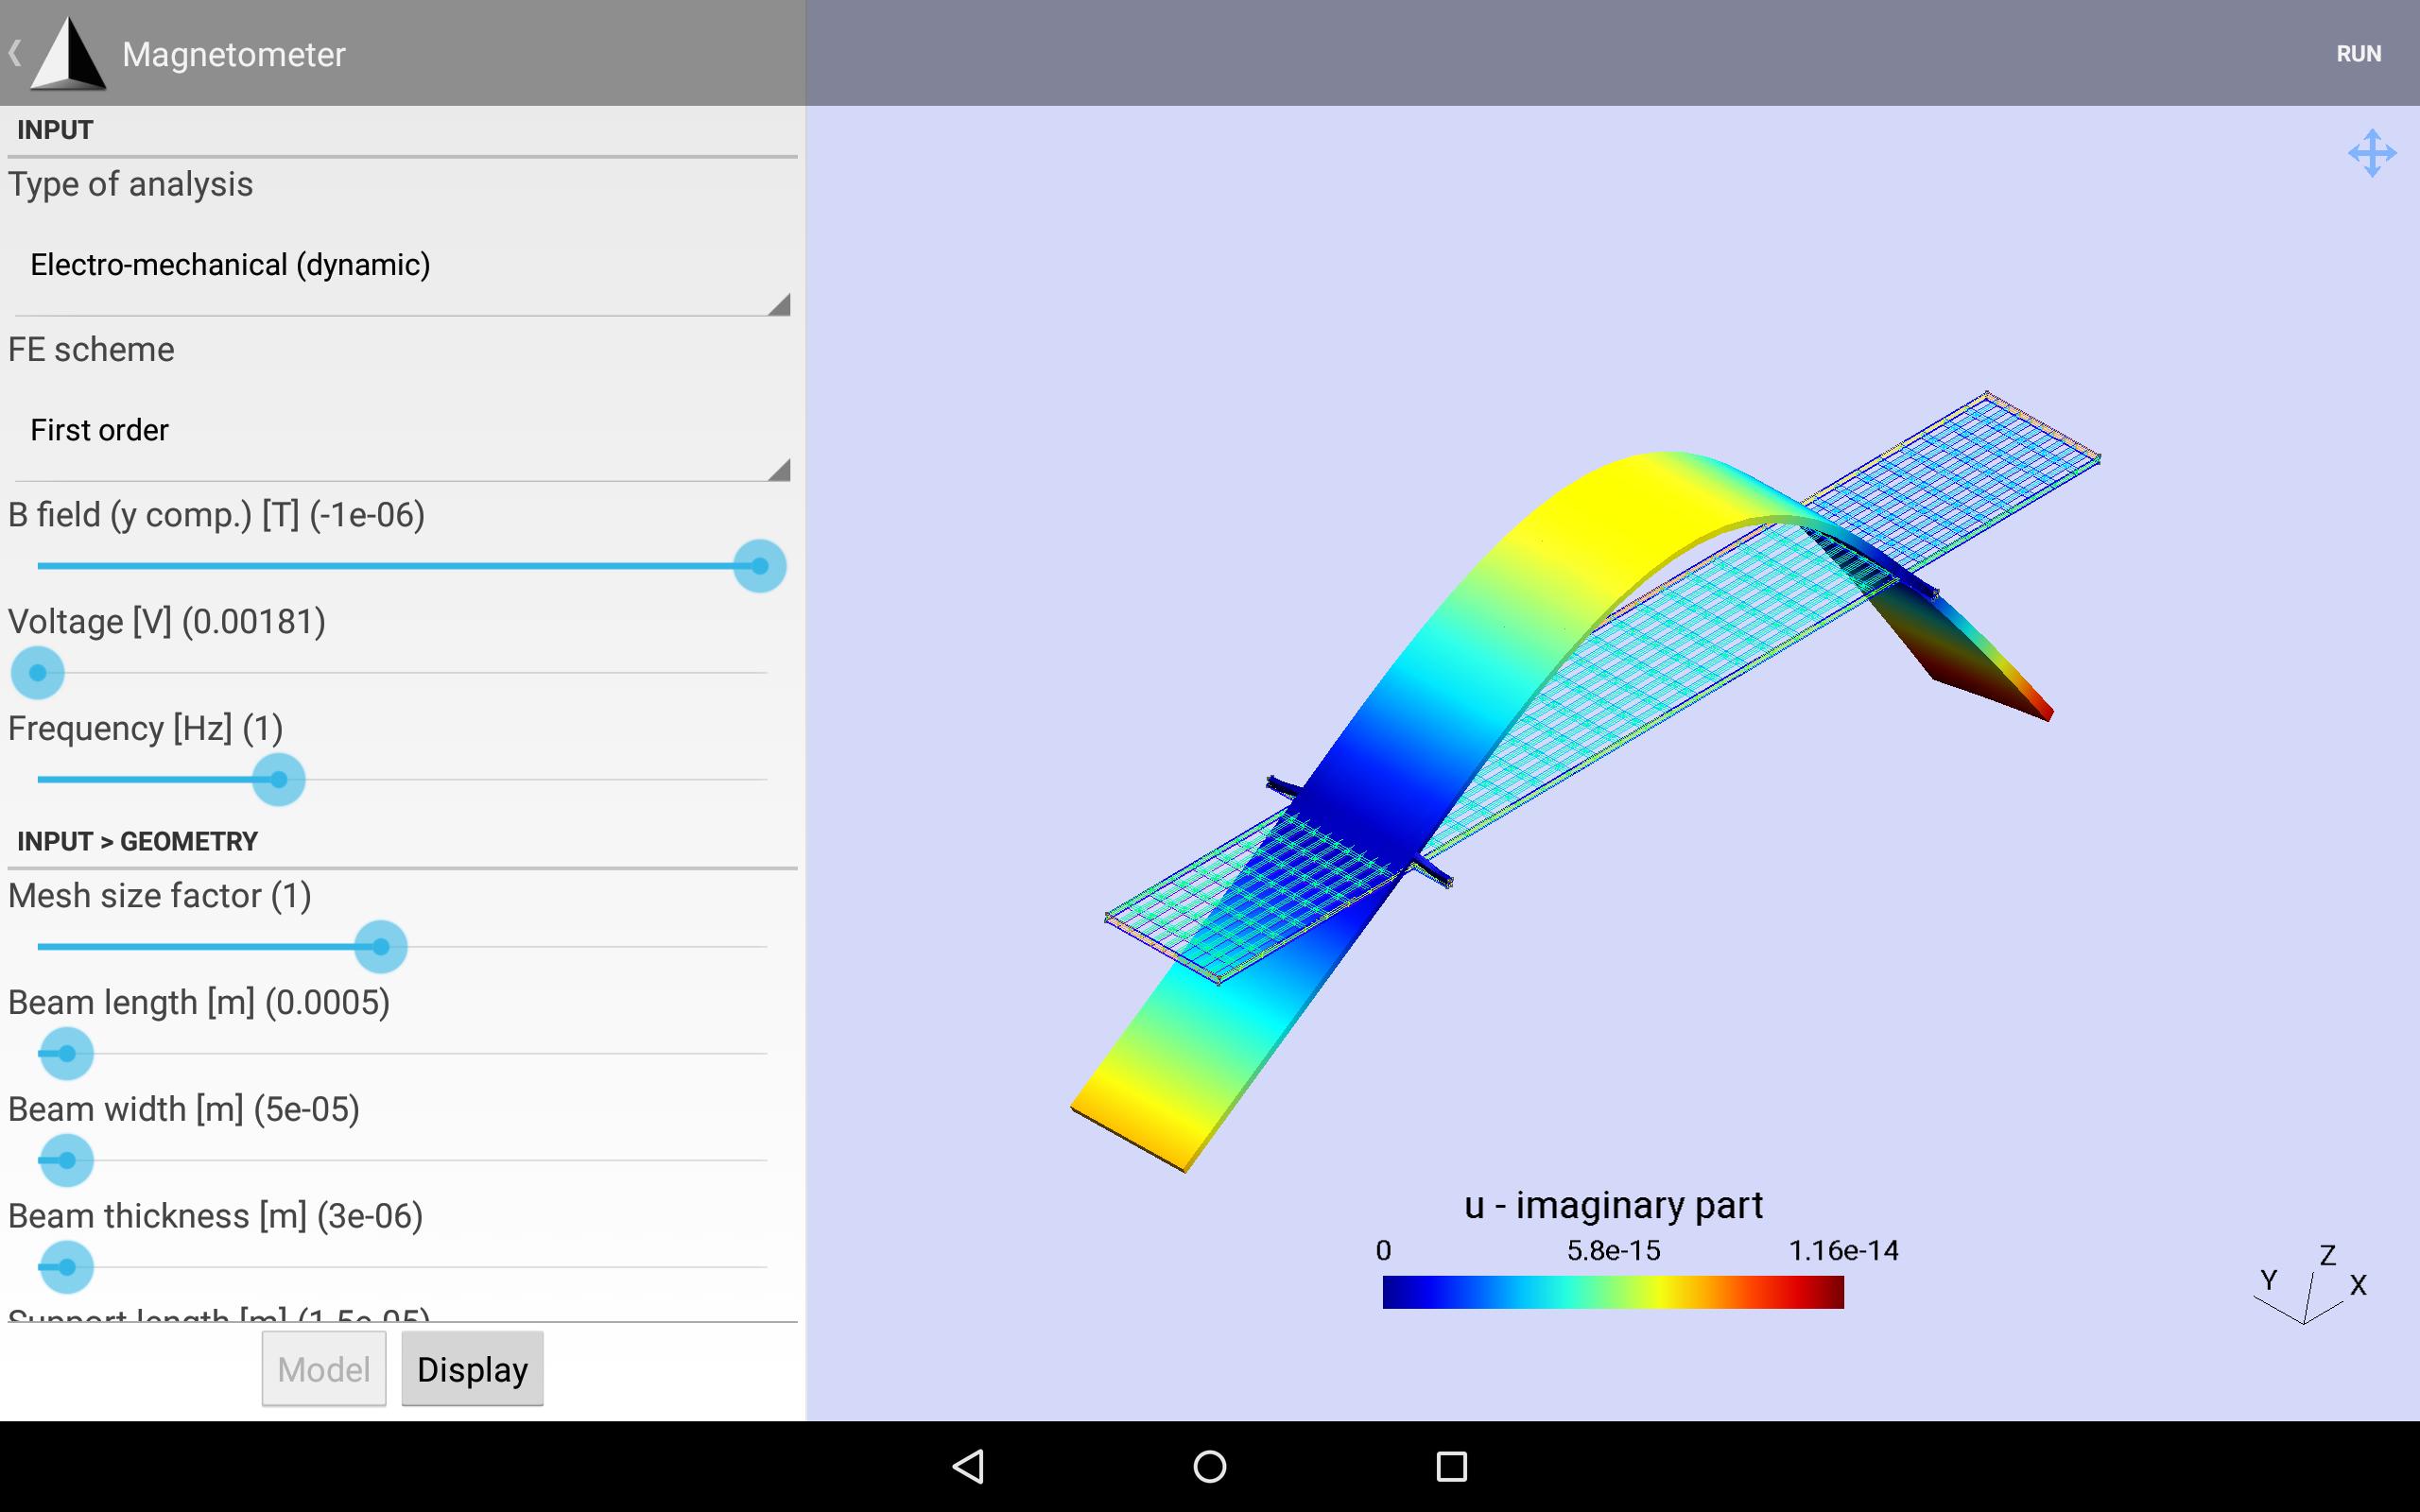The width and height of the screenshot is (2420, 1512).
Task: Tap the Android back navigation button
Action: pos(967,1466)
